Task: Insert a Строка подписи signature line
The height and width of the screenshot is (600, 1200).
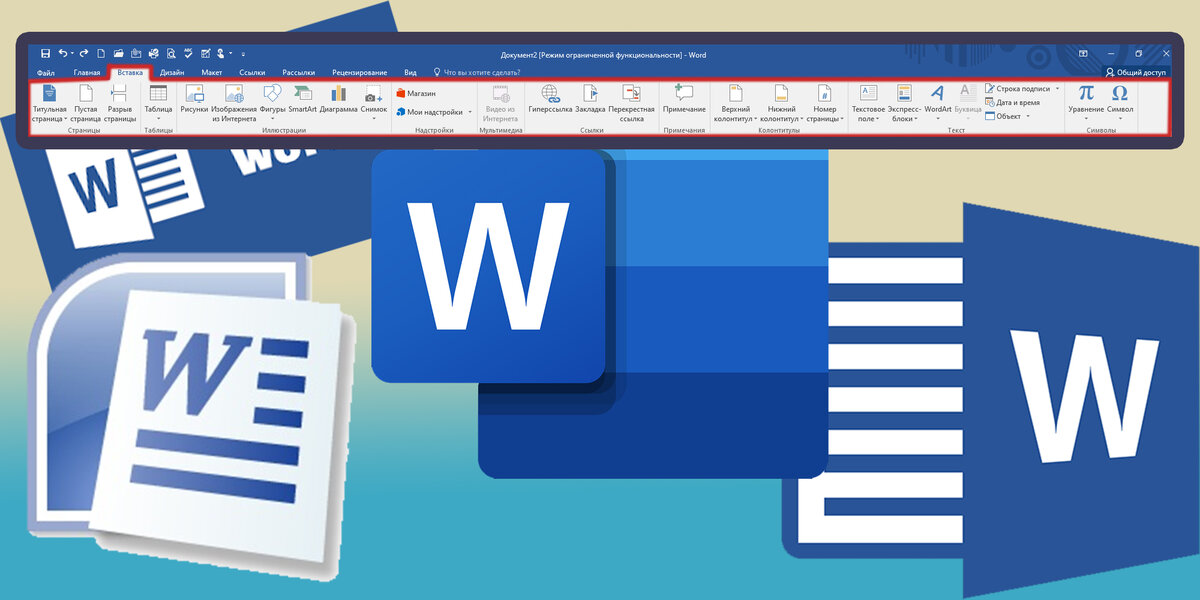Action: pos(1017,88)
